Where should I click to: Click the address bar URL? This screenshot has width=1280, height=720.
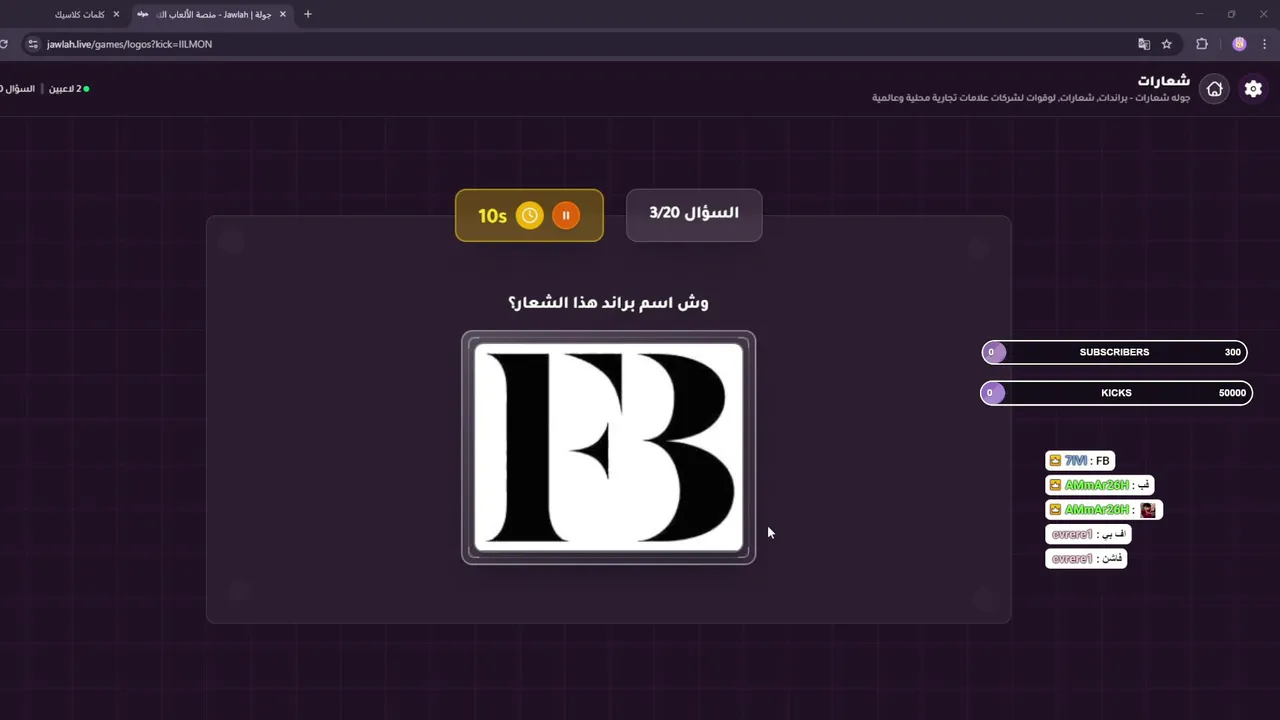coord(129,44)
